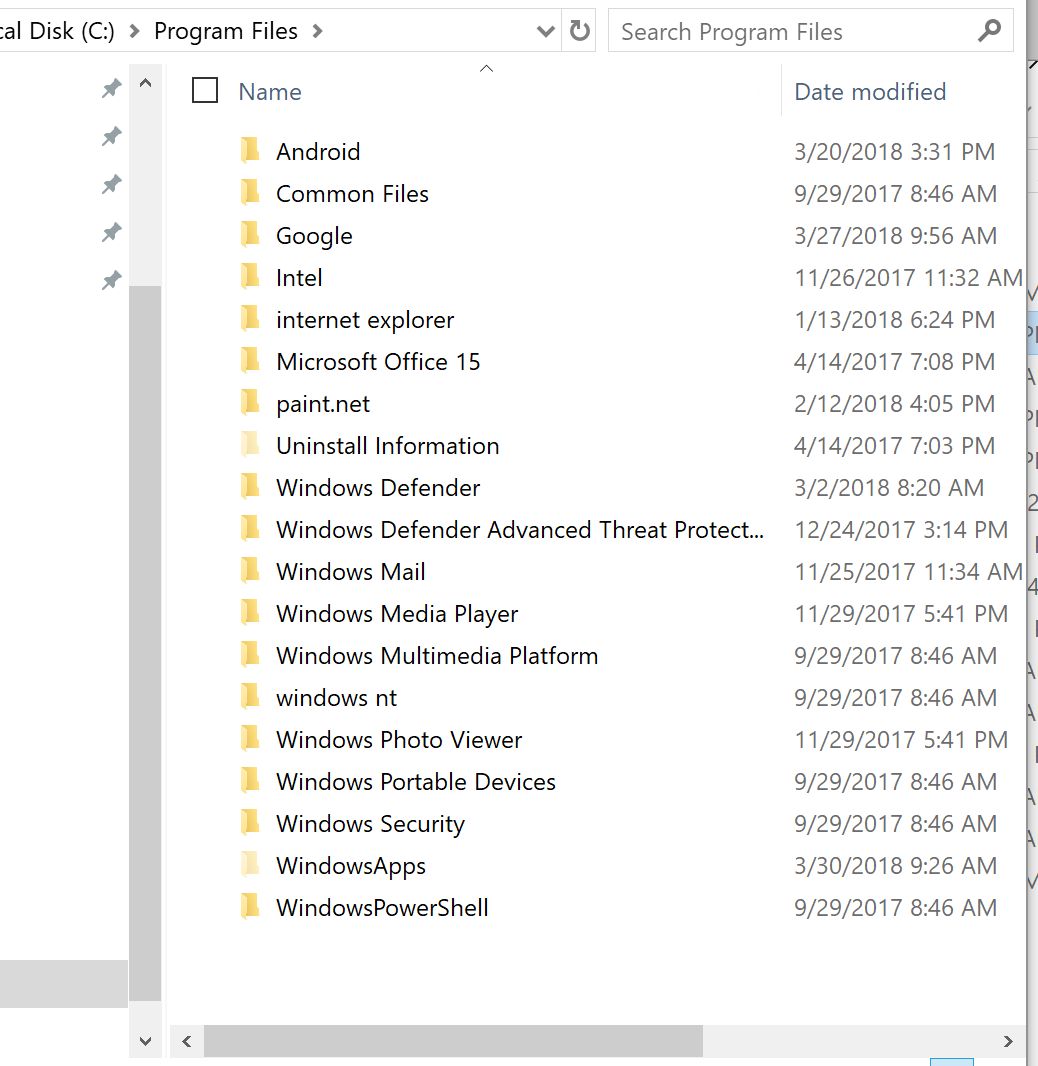The image size is (1038, 1066).
Task: Click the 2/12/2018 4:05 PM date
Action: (895, 404)
